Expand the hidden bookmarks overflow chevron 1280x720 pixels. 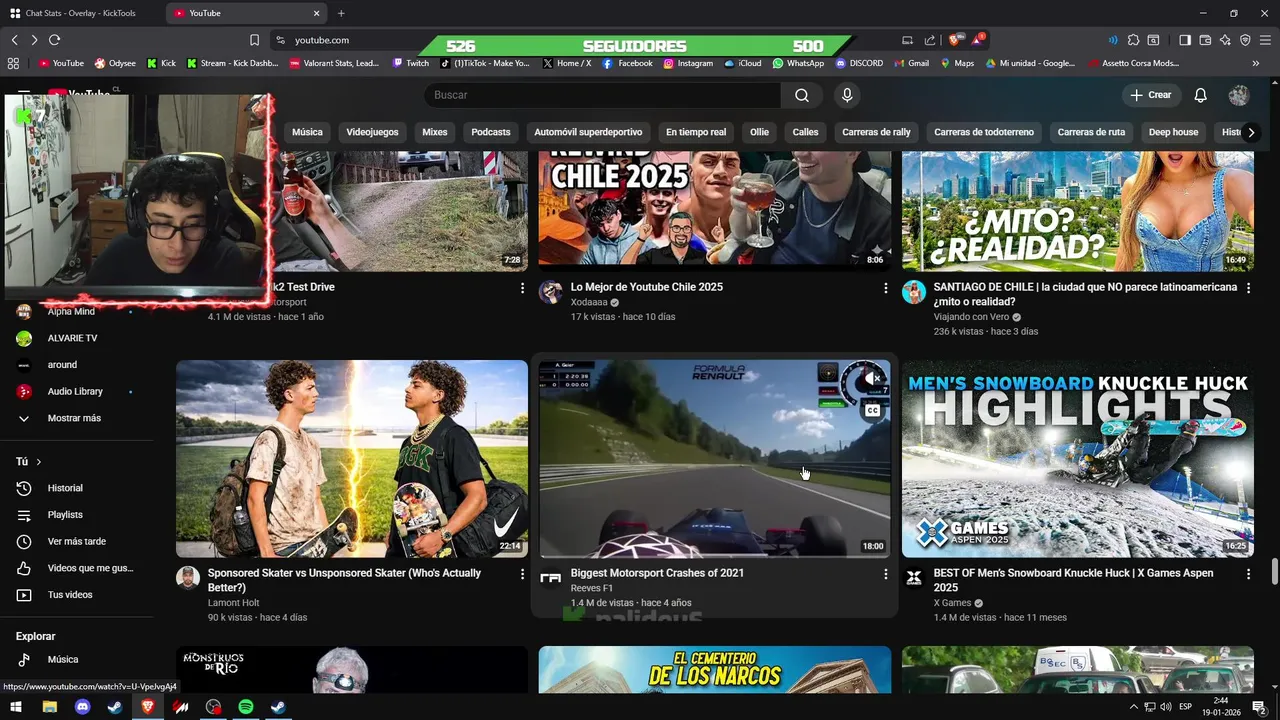pos(1256,63)
